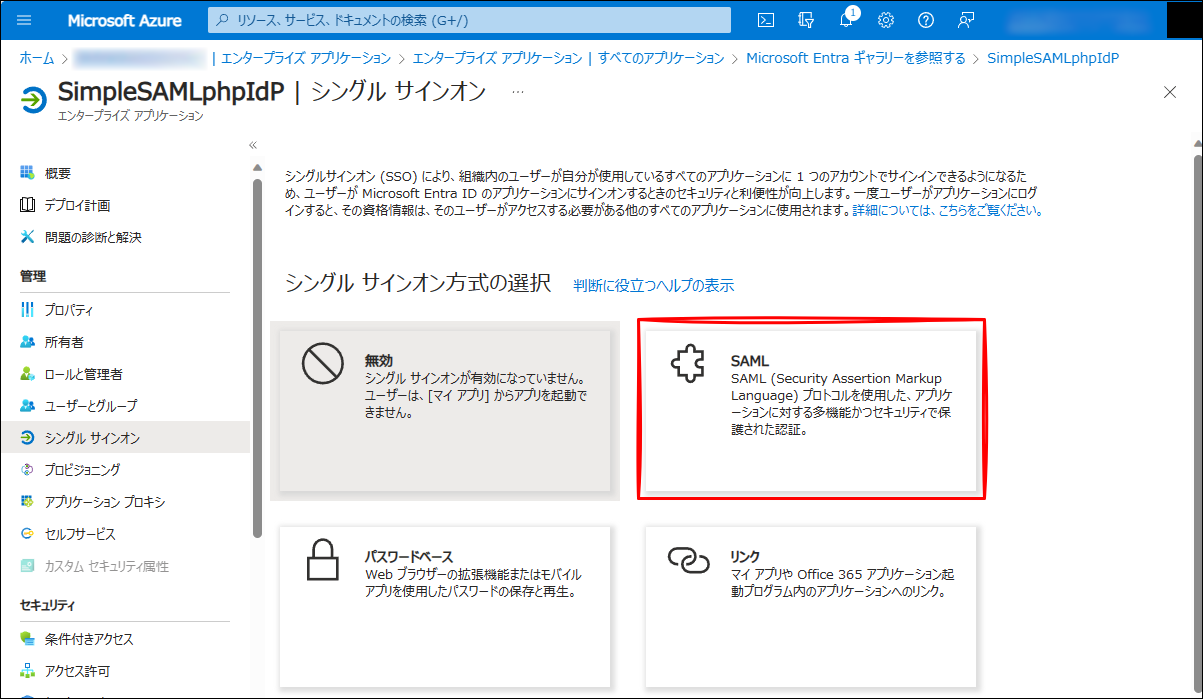Open the portal settings gear
The width and height of the screenshot is (1203, 699).
click(x=885, y=20)
